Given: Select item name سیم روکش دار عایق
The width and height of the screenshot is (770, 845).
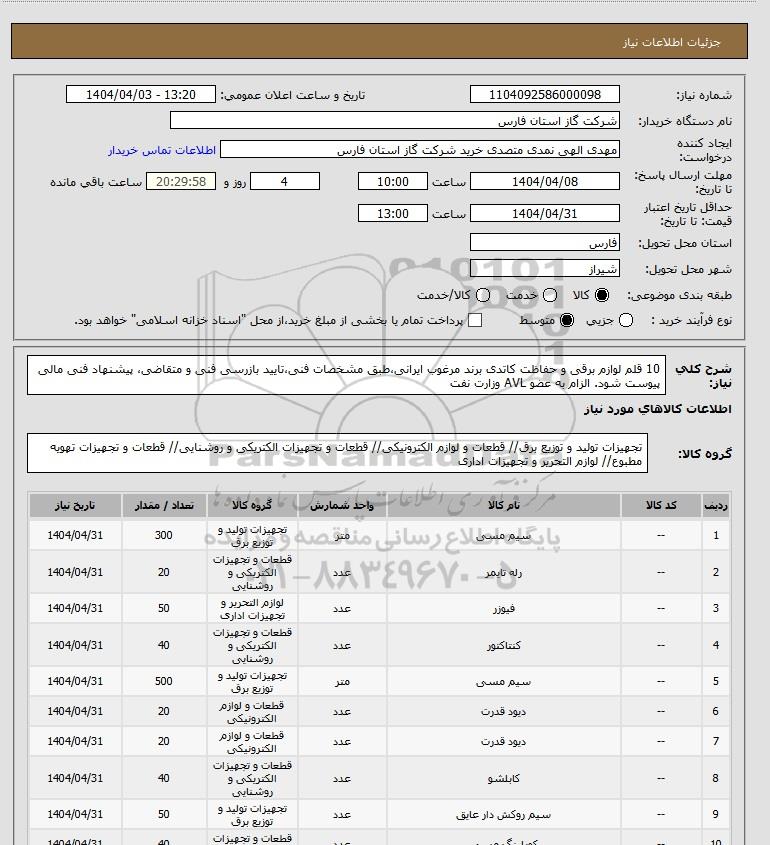Looking at the screenshot, I should click(503, 814).
